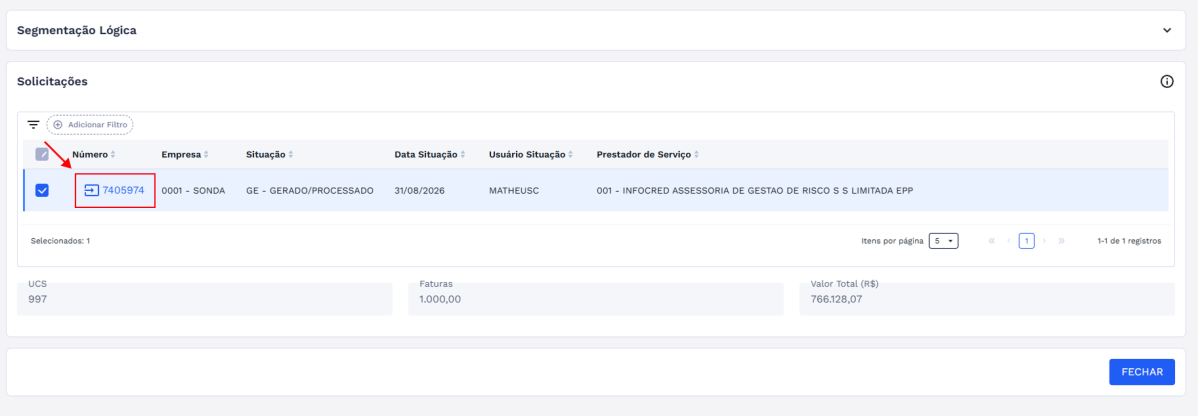This screenshot has width=1198, height=416.
Task: Go to next page arrow
Action: pos(1044,241)
